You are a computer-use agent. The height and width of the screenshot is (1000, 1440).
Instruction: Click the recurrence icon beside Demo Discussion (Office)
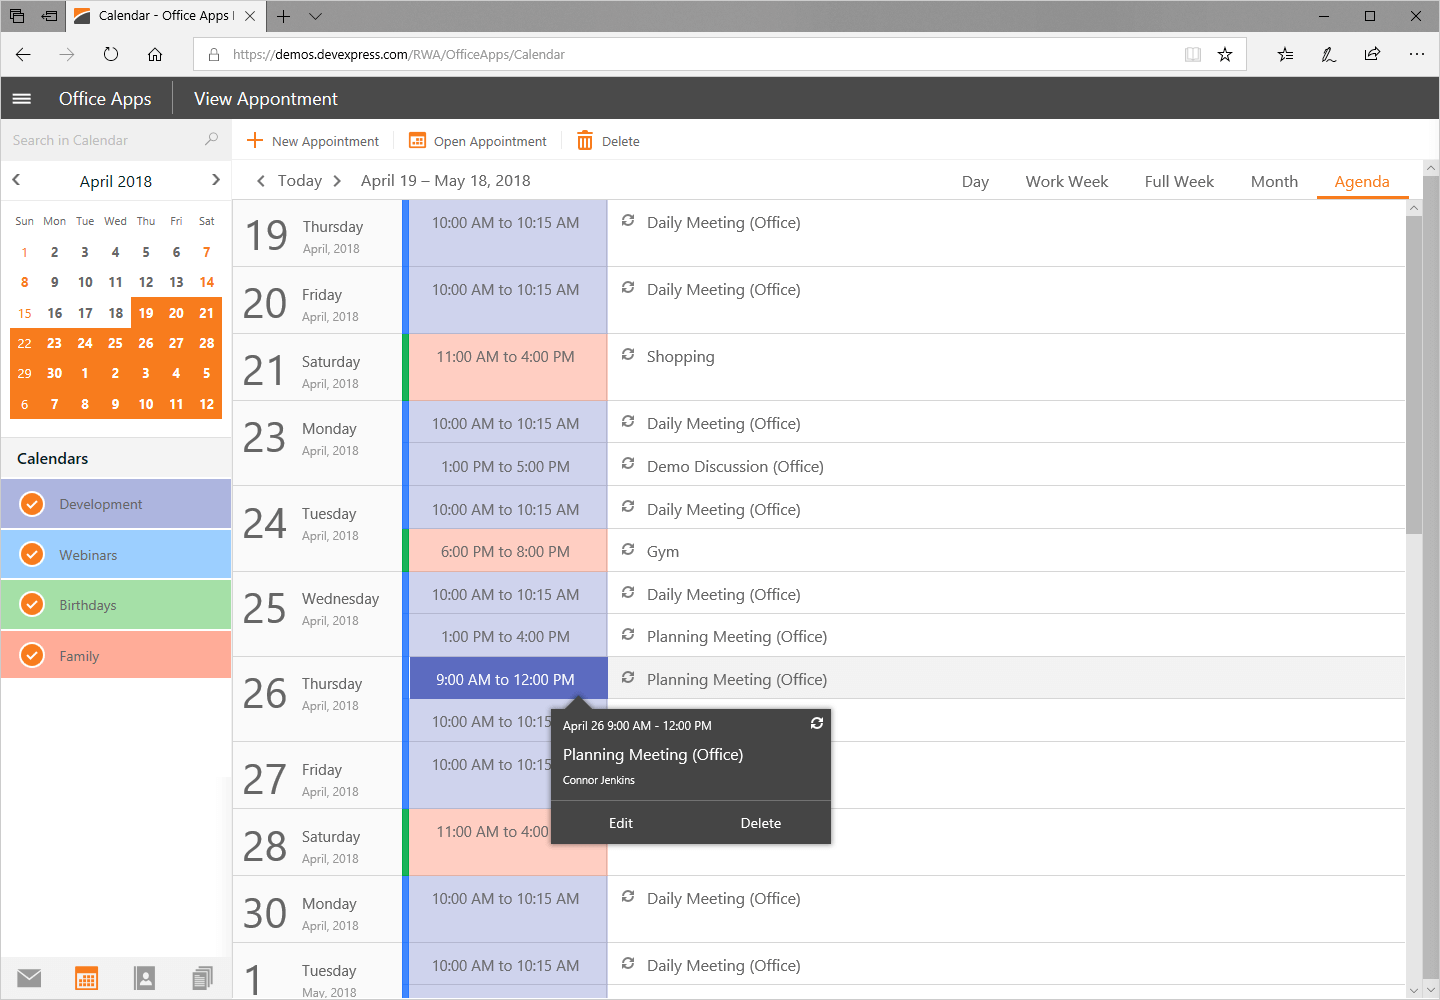628,464
